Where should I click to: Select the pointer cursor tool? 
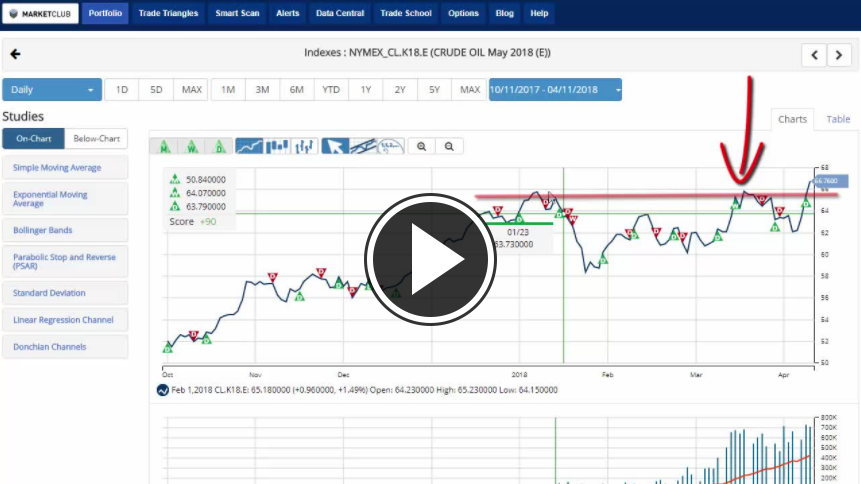(335, 146)
